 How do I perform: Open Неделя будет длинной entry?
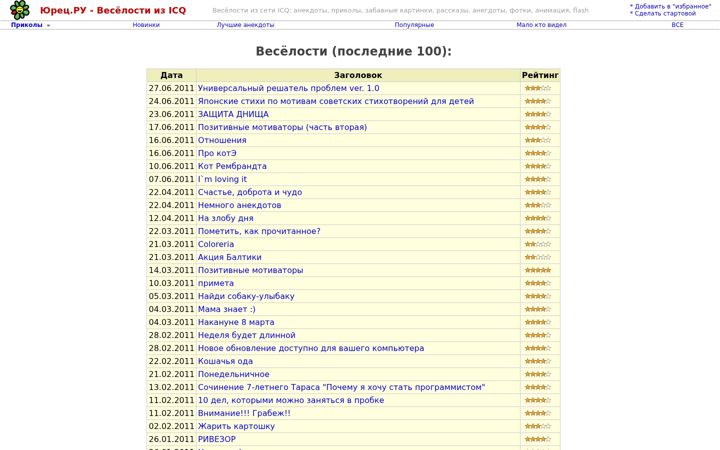click(x=247, y=335)
